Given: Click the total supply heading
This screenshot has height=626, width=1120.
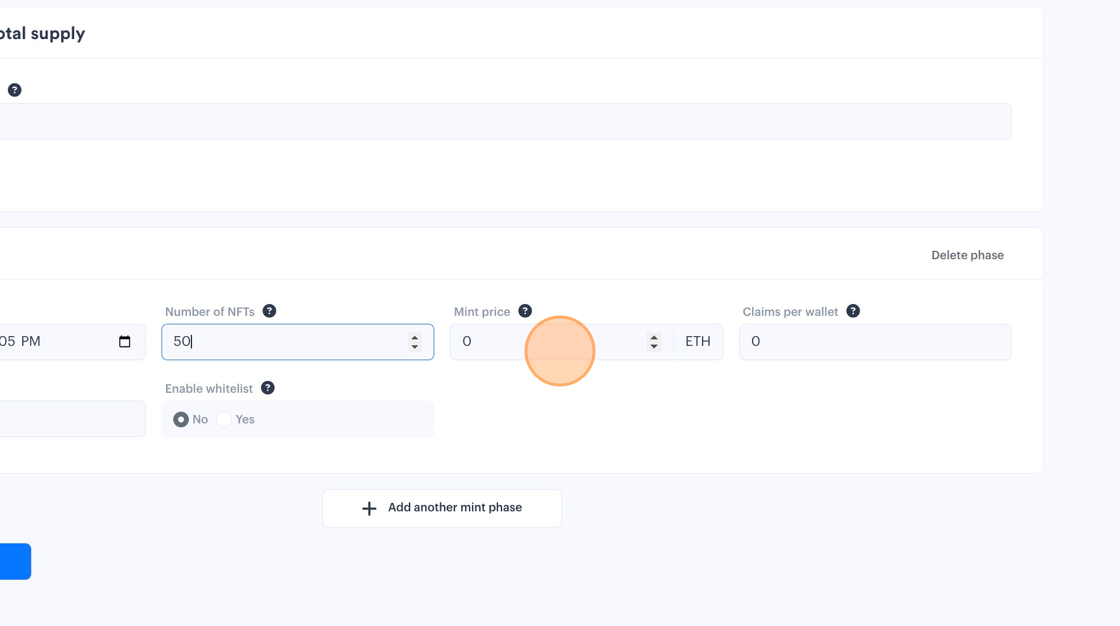Looking at the screenshot, I should 42,34.
